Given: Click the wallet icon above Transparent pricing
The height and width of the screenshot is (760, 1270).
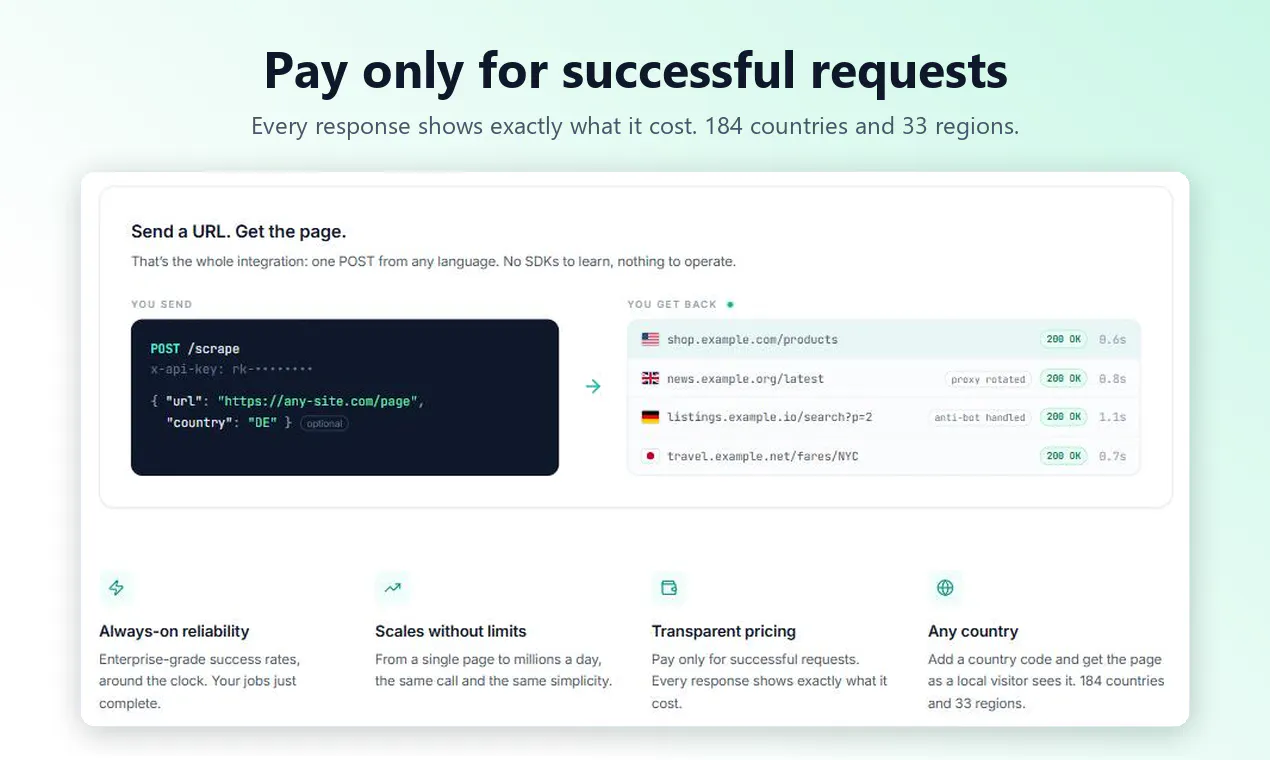Looking at the screenshot, I should tap(669, 588).
